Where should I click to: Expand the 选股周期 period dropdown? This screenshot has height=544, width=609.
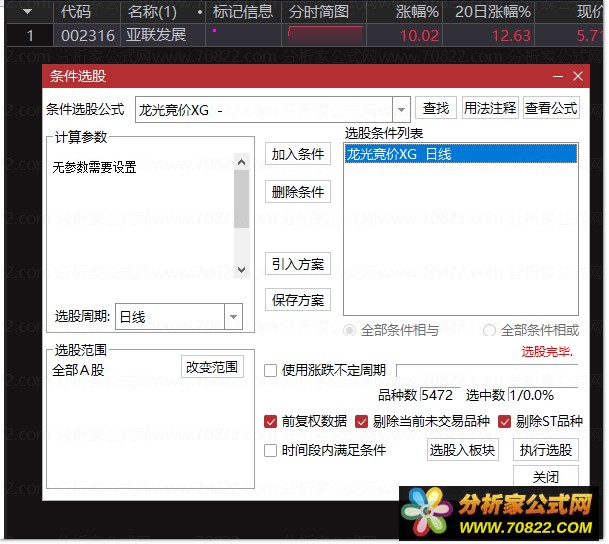point(233,316)
